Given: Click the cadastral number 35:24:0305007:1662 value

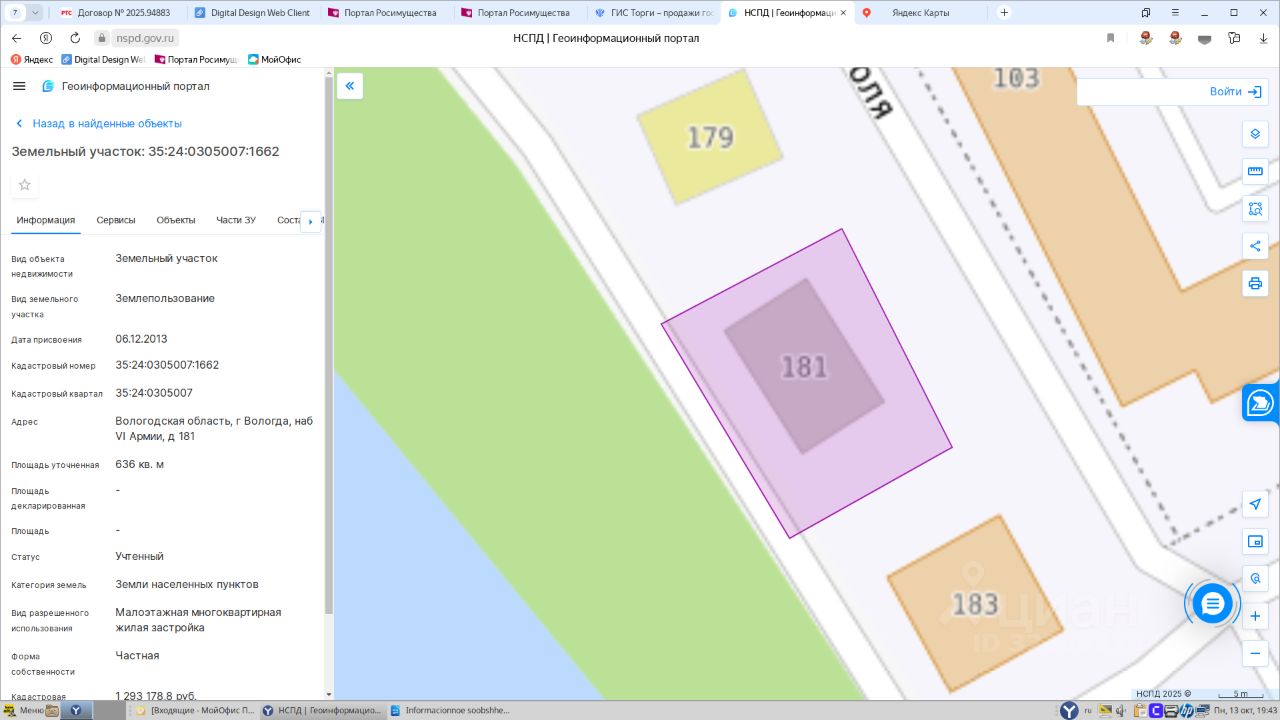Looking at the screenshot, I should point(167,365).
